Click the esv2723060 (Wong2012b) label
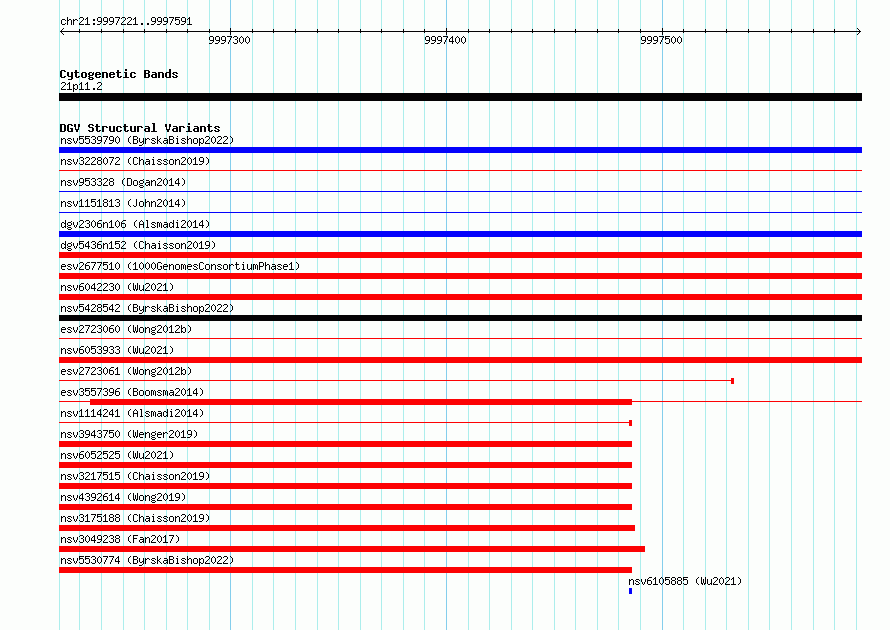Screen dimensions: 890x630 click(x=126, y=329)
